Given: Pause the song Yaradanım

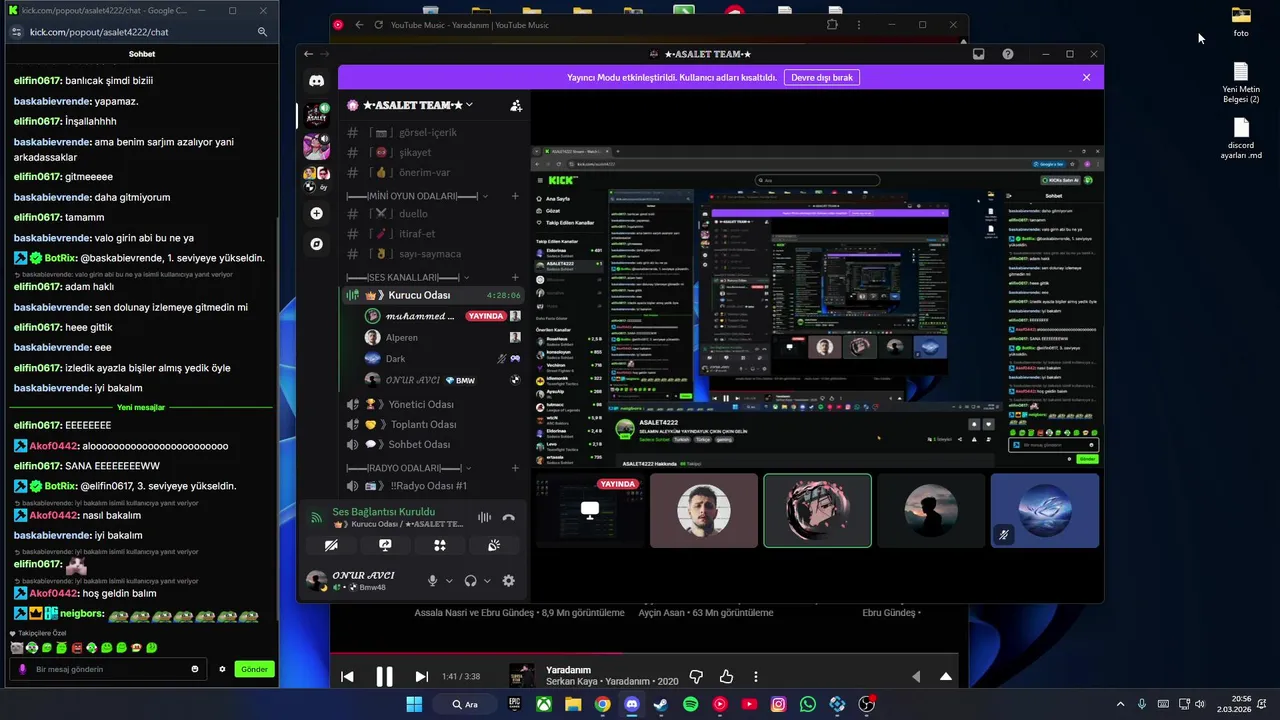Looking at the screenshot, I should [x=384, y=677].
